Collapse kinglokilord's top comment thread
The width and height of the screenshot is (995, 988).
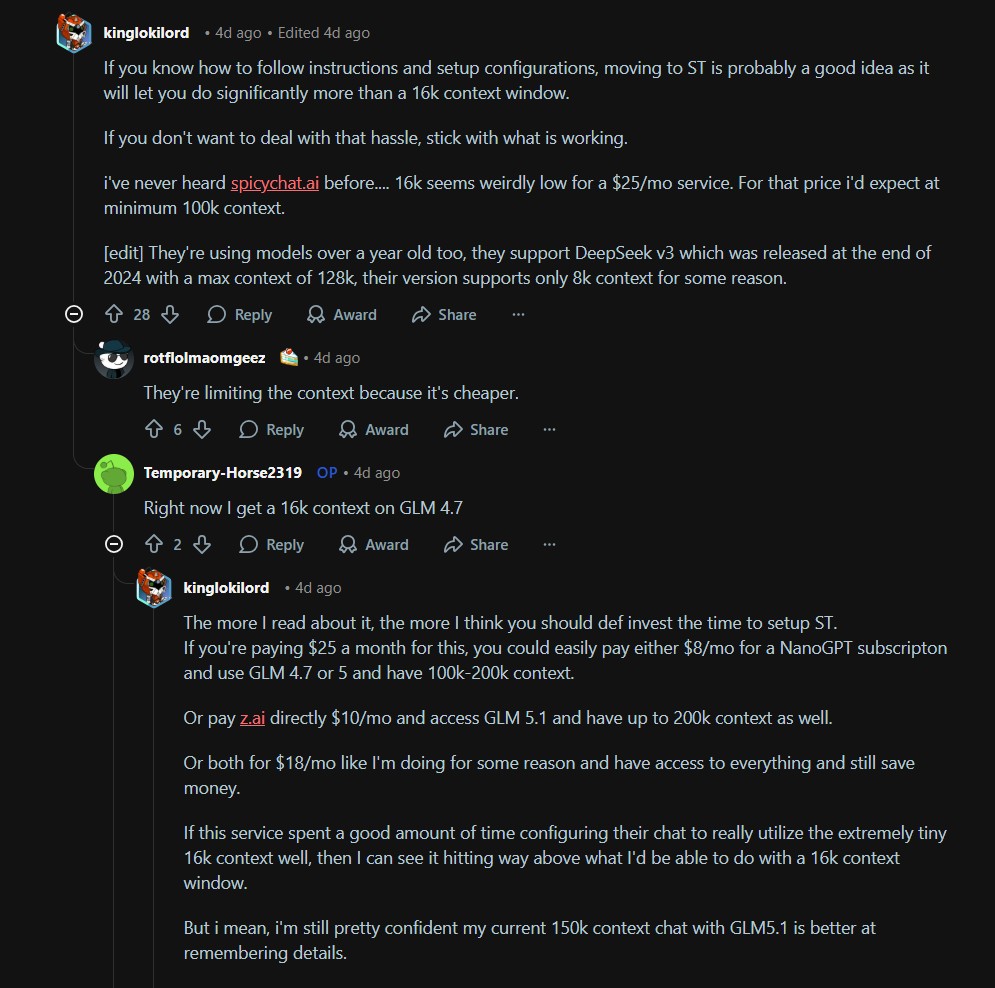coord(74,315)
